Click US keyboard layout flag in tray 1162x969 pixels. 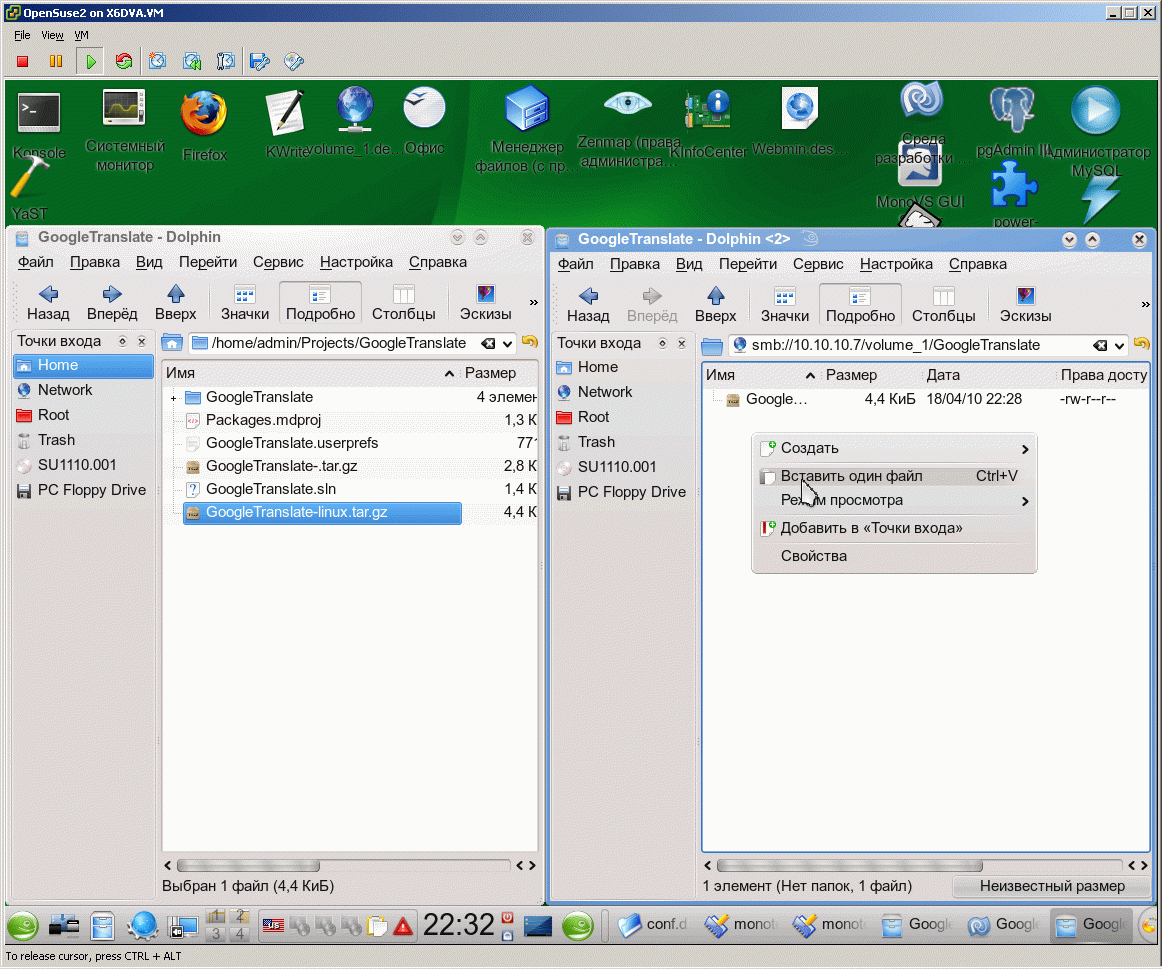(x=273, y=925)
